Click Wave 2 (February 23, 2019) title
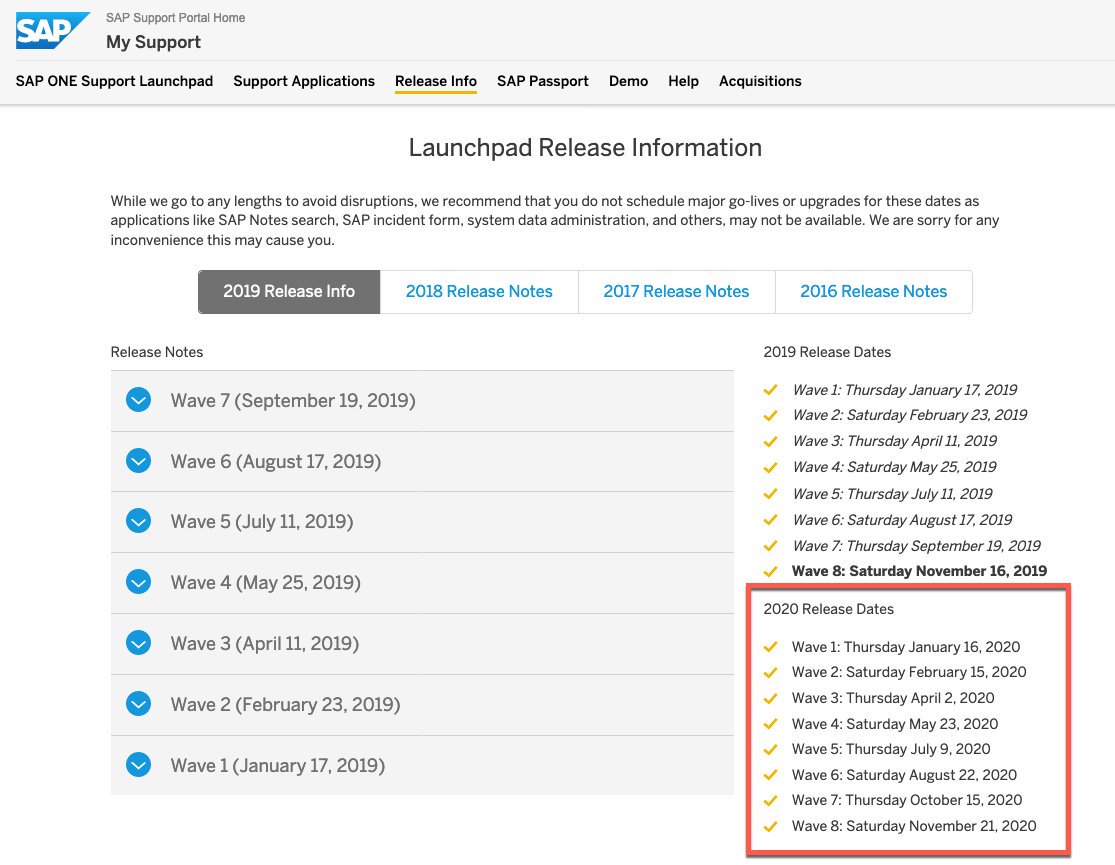The image size is (1115, 865). 285,704
